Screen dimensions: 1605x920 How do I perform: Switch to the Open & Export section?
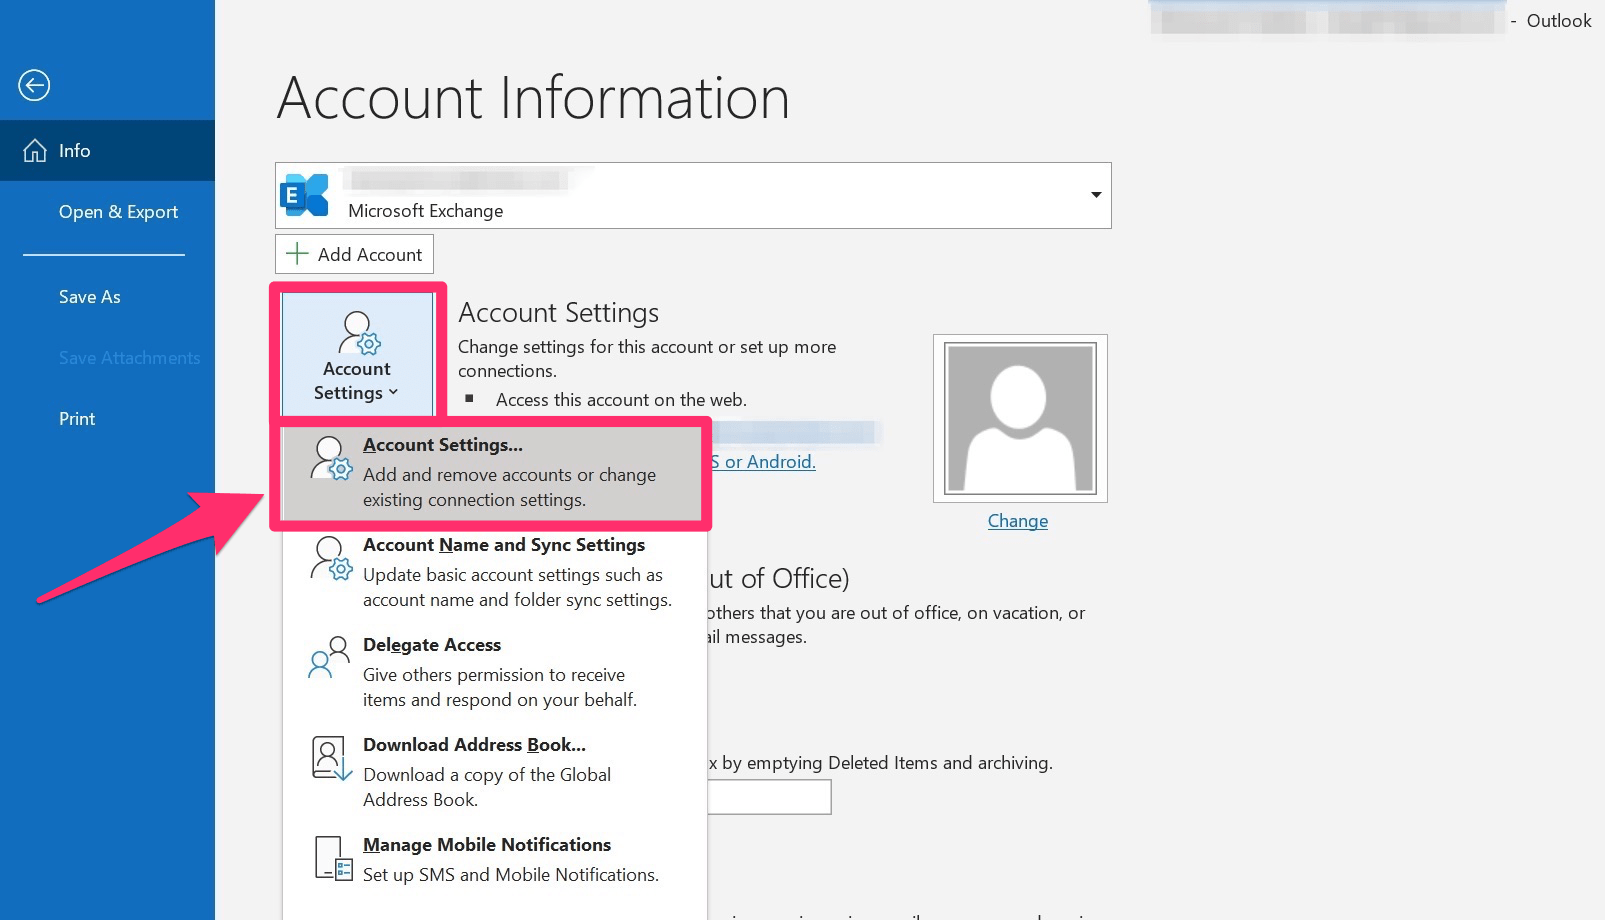point(118,212)
